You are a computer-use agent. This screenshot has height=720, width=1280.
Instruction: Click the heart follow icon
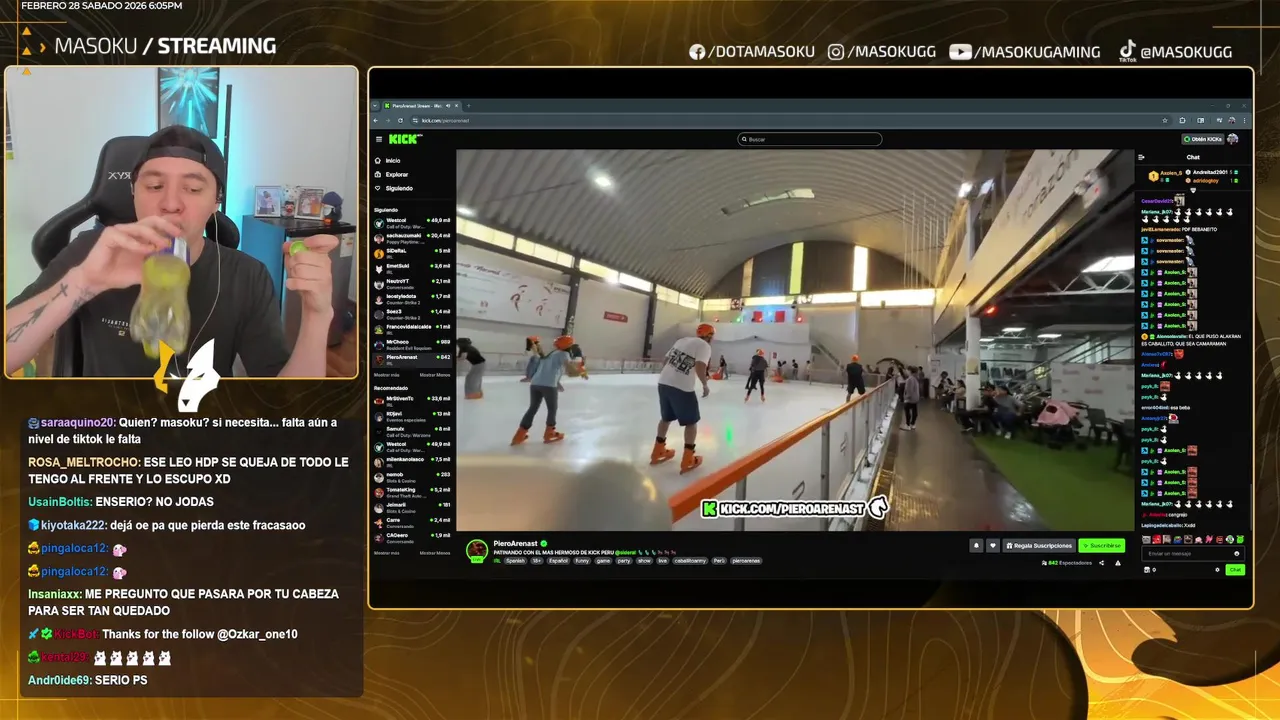(993, 546)
